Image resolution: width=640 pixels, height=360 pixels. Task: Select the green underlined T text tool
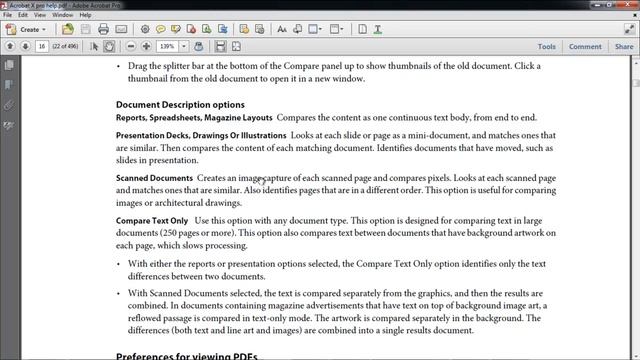[378, 29]
